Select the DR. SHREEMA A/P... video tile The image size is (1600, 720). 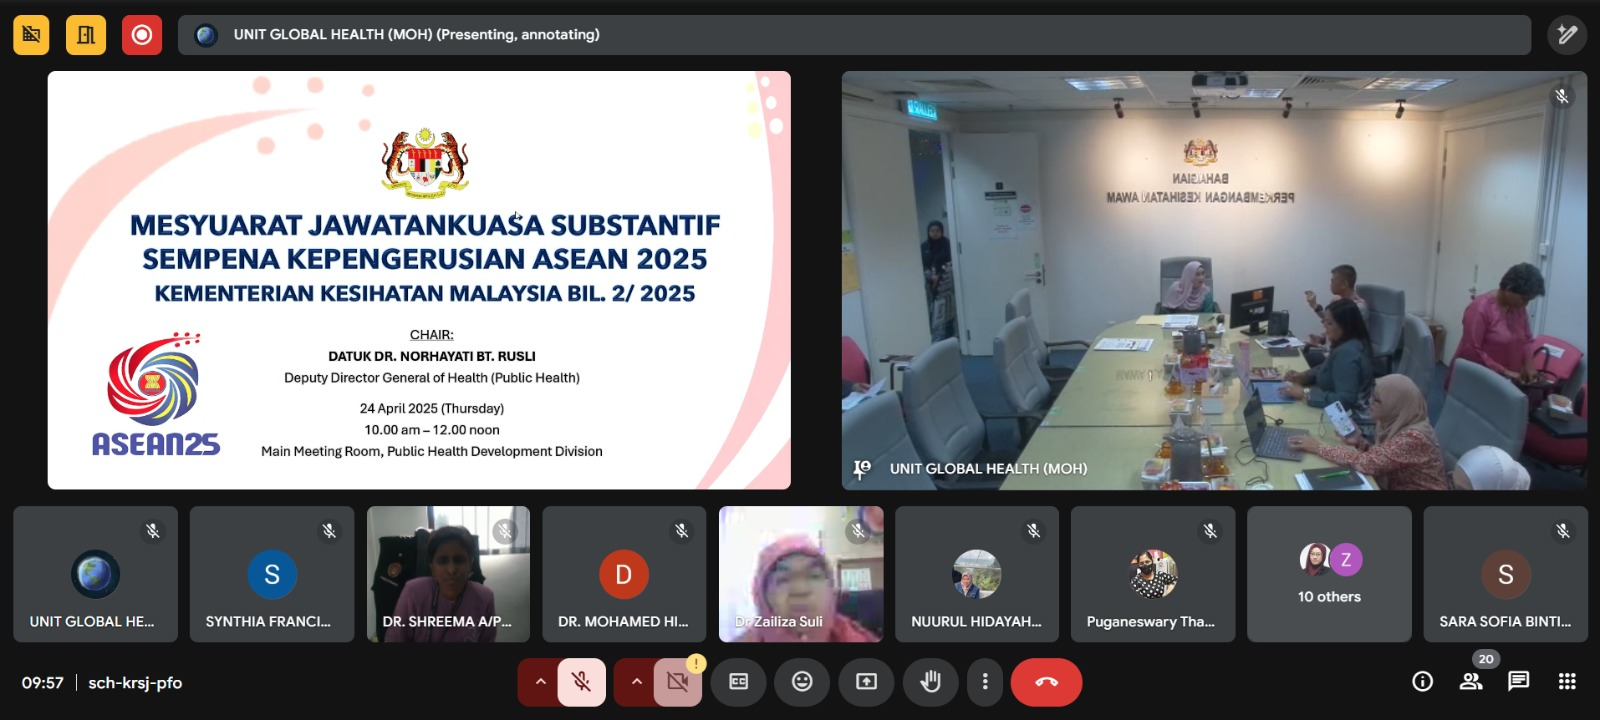click(448, 574)
